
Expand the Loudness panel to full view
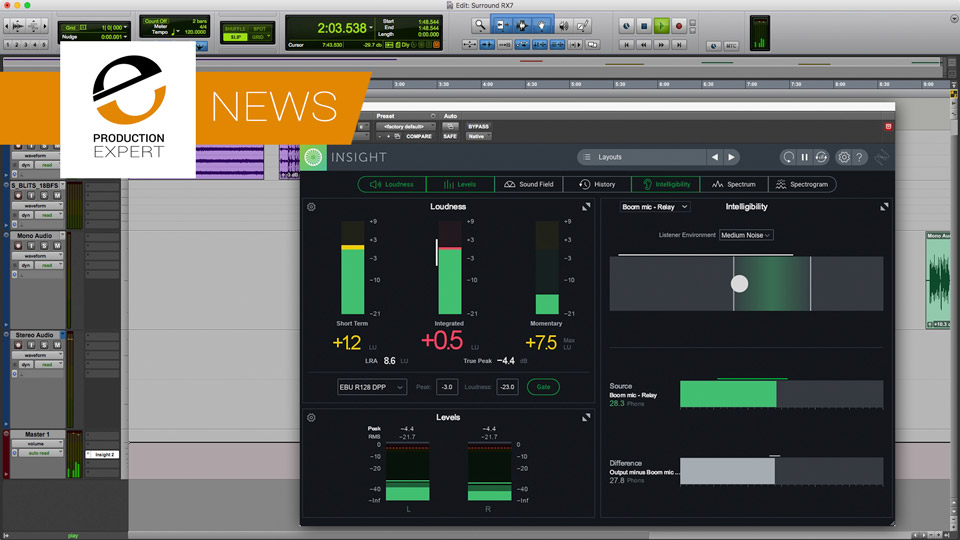(586, 207)
